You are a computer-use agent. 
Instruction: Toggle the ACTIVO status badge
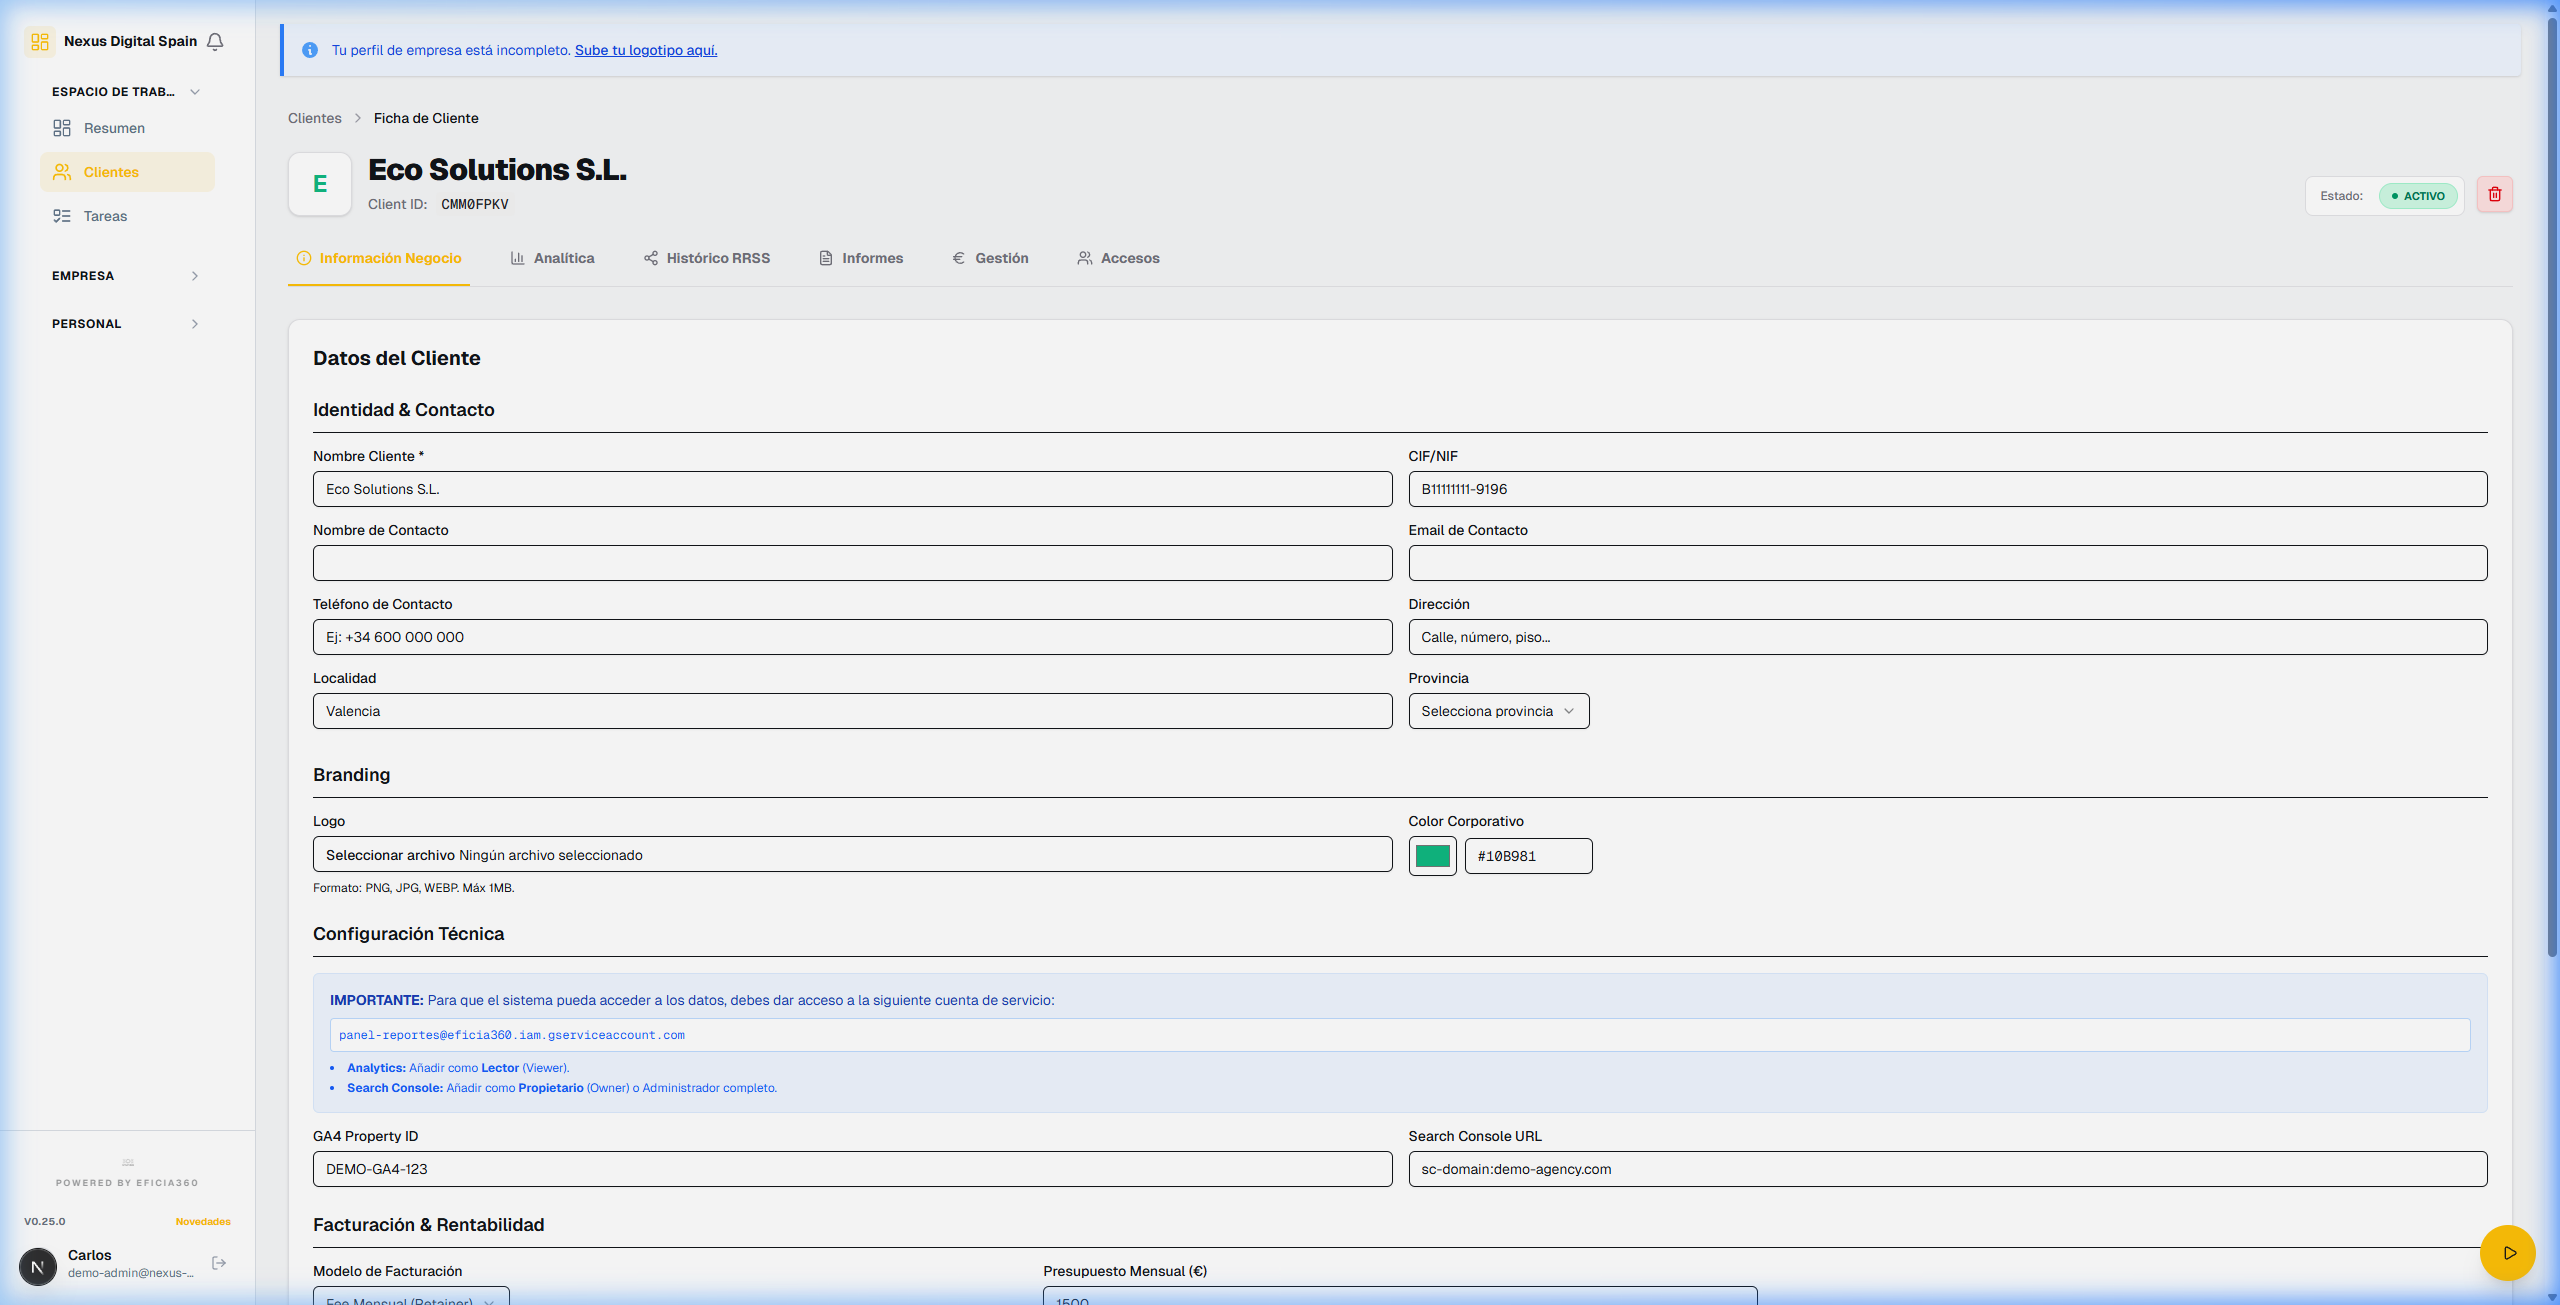[2417, 196]
